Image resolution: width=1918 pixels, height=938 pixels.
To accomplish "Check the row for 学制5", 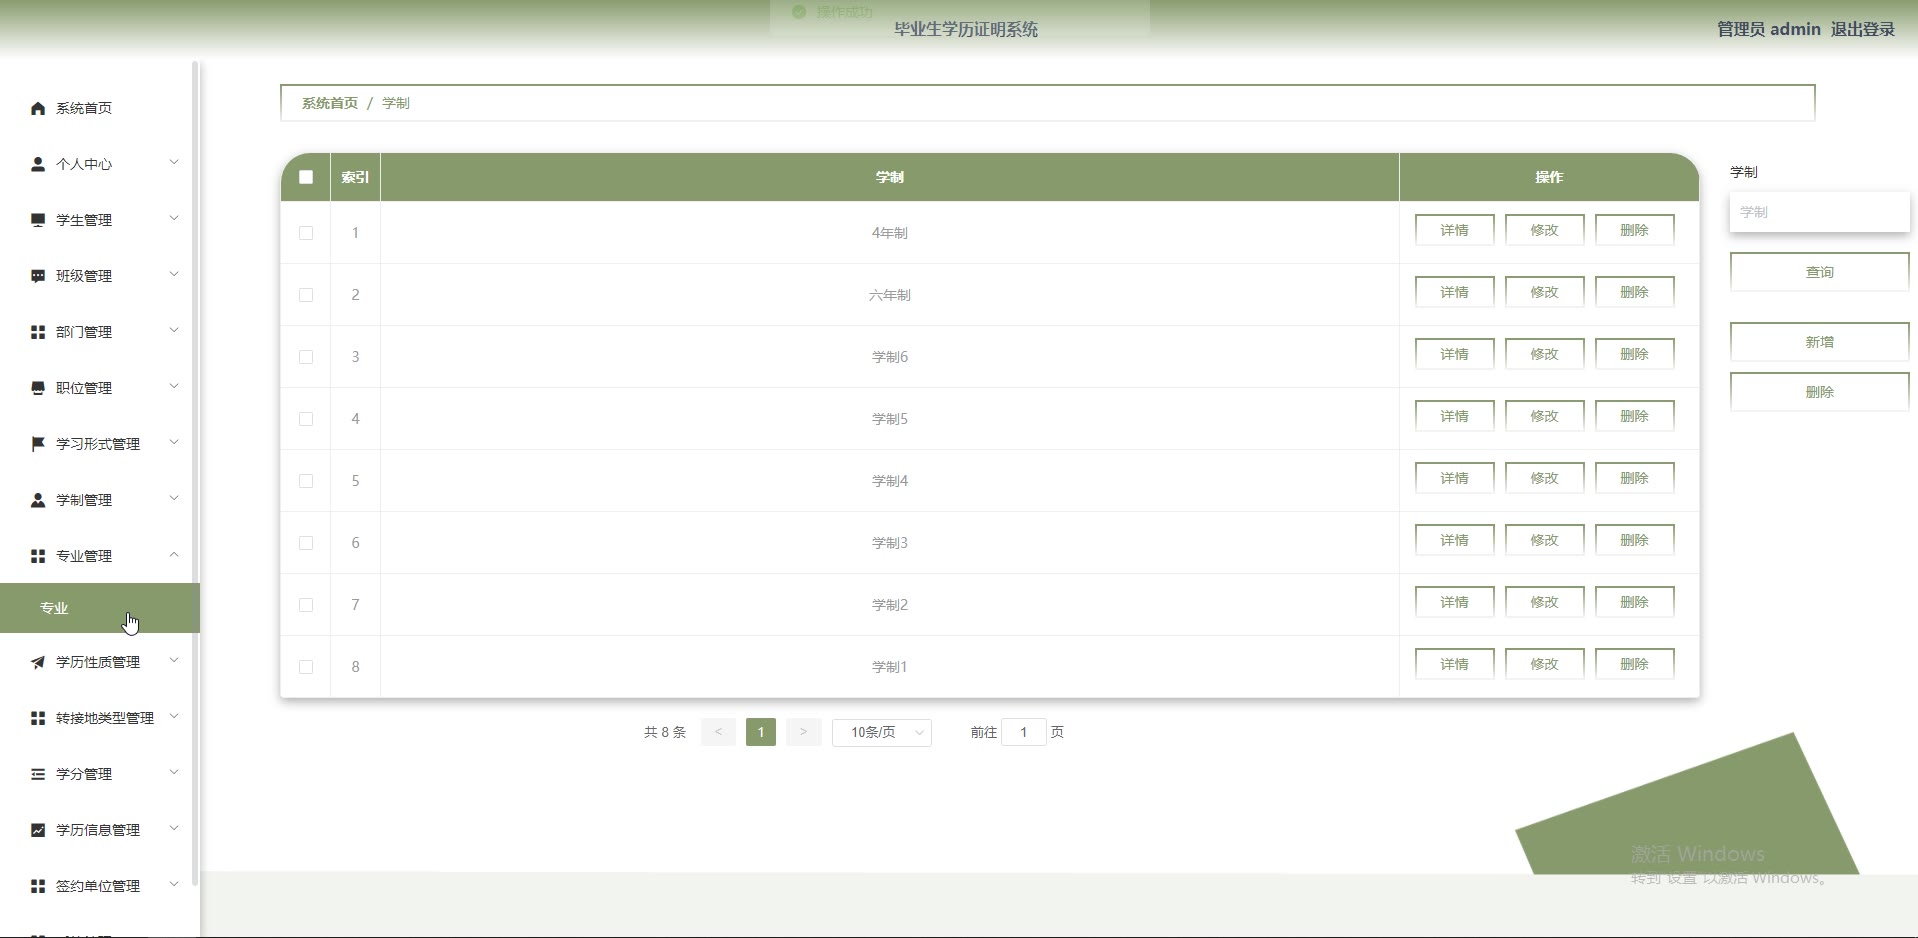I will coord(306,419).
